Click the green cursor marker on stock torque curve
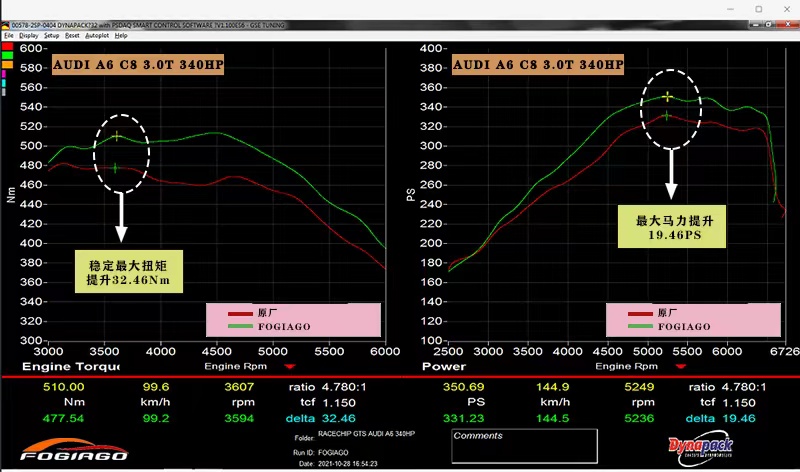 [115, 167]
